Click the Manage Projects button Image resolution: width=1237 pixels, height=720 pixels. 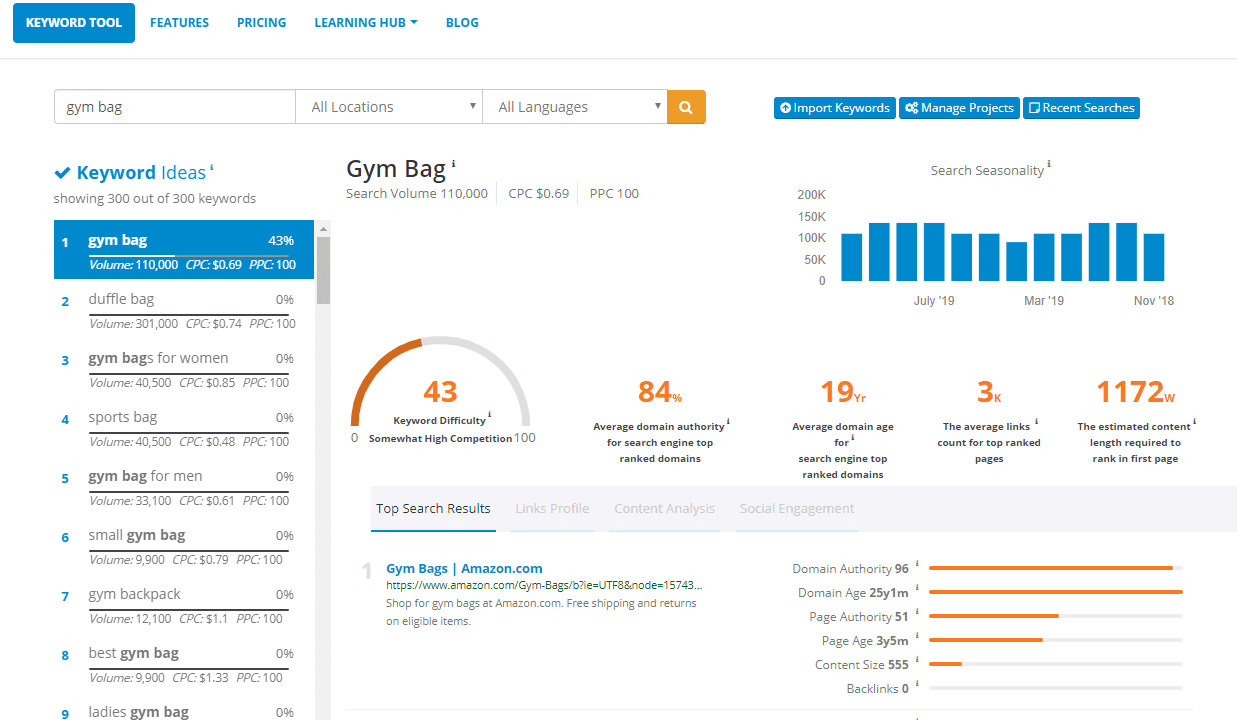pyautogui.click(x=959, y=108)
